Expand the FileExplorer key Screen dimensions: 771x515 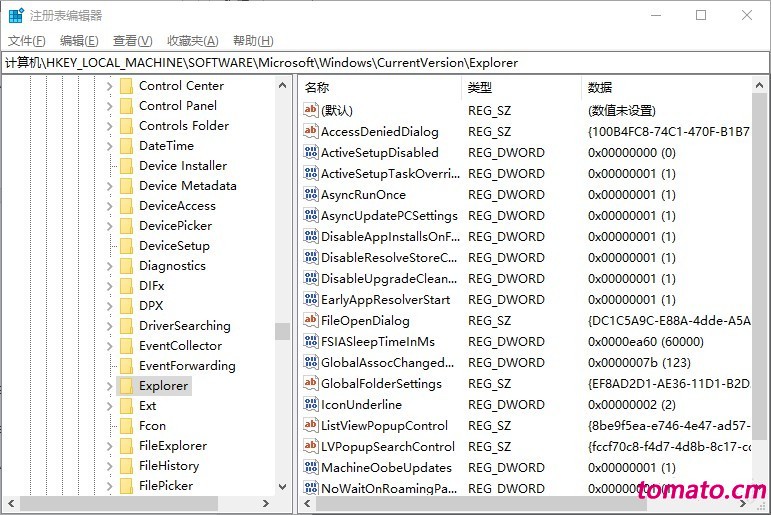tap(110, 446)
